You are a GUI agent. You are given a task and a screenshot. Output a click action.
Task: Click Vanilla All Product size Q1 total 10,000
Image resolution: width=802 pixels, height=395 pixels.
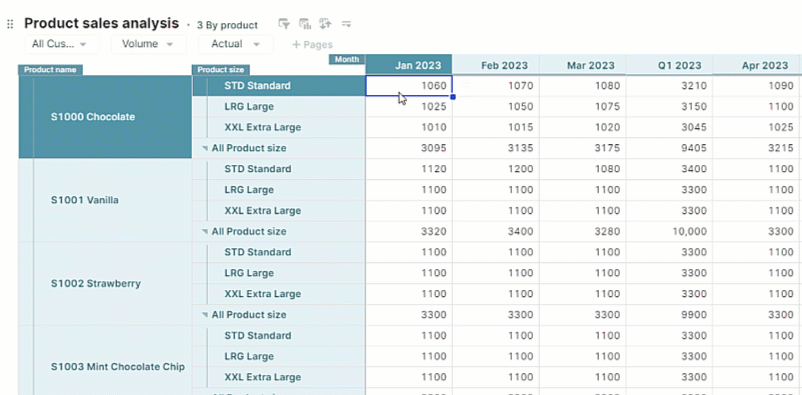pyautogui.click(x=670, y=232)
